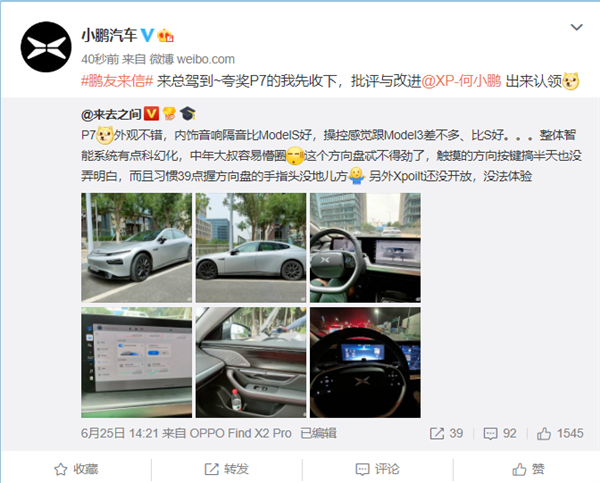This screenshot has height=483, width=600.
Task: Click the graduation cap badge icon
Action: 188,114
